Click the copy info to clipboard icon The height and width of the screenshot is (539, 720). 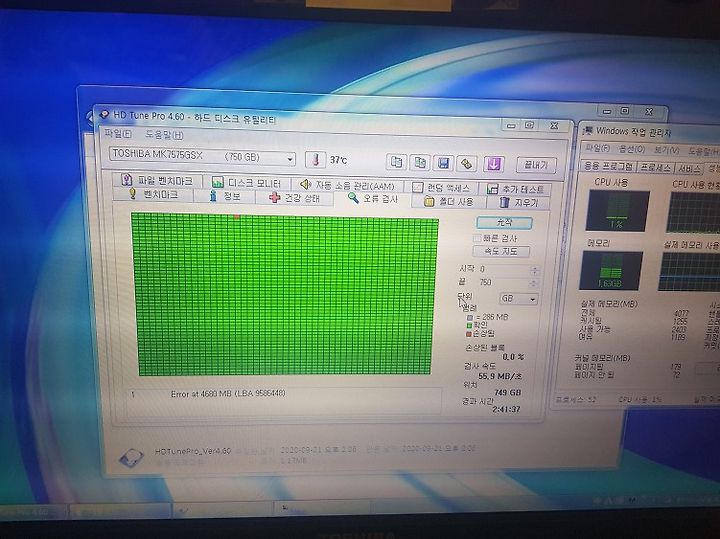396,162
